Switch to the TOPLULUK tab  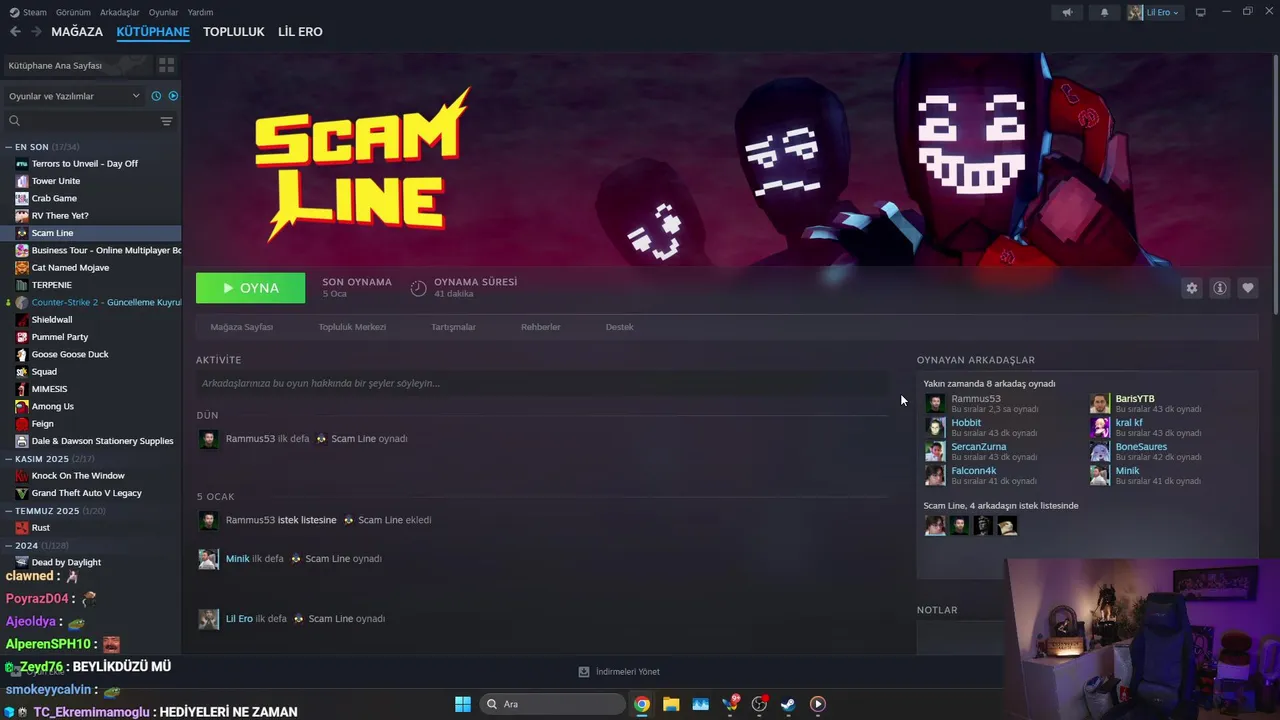[234, 32]
